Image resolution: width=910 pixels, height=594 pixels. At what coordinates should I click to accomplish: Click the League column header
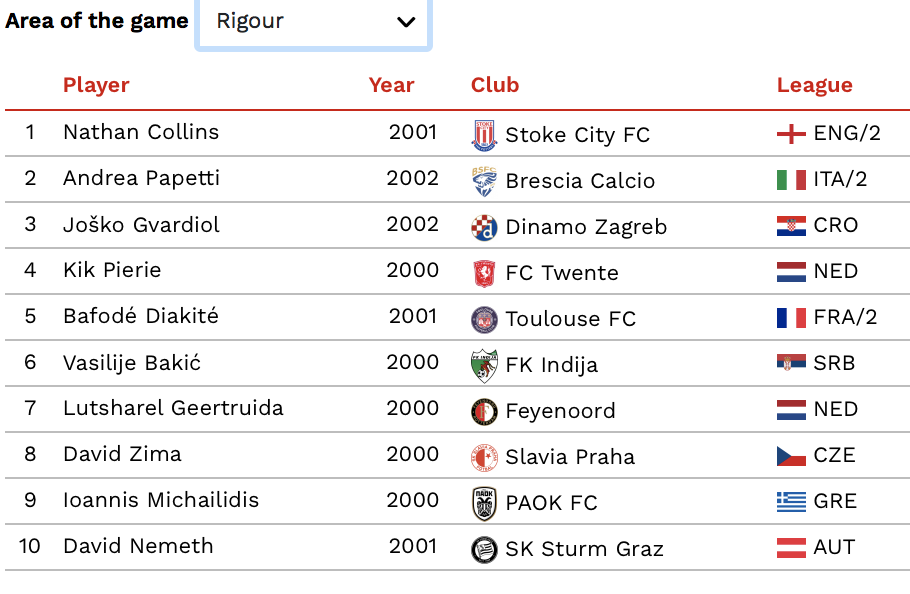click(x=815, y=85)
